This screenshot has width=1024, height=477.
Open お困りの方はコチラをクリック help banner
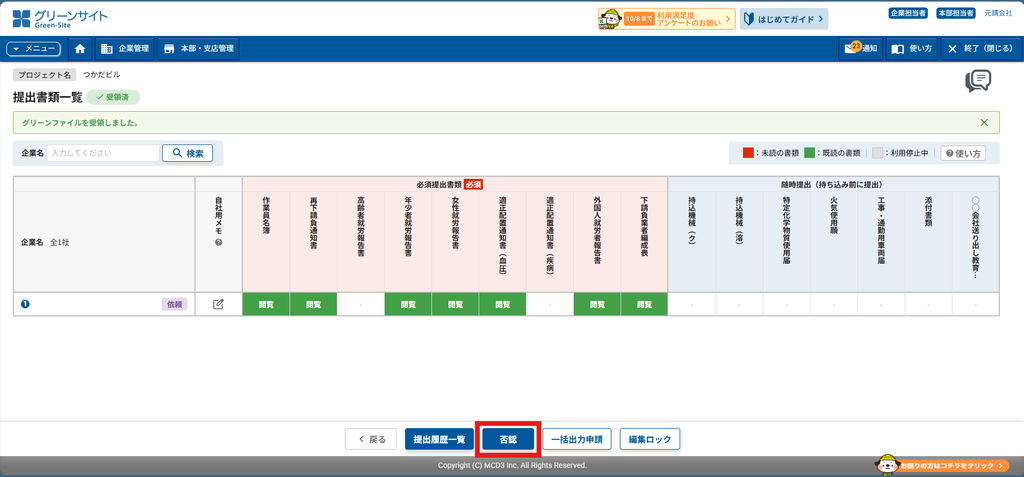(942, 465)
